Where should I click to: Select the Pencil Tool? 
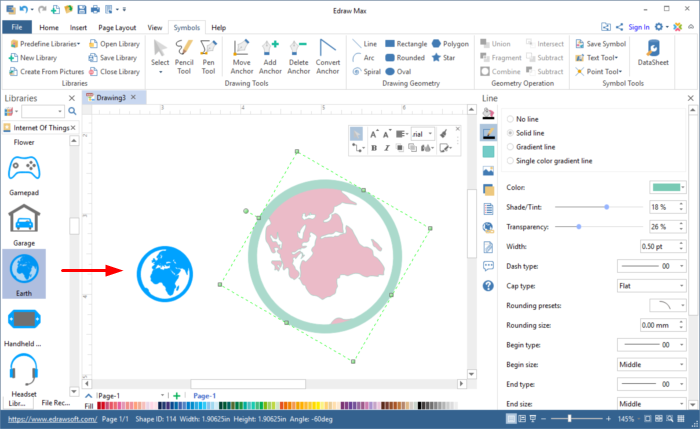[x=184, y=57]
